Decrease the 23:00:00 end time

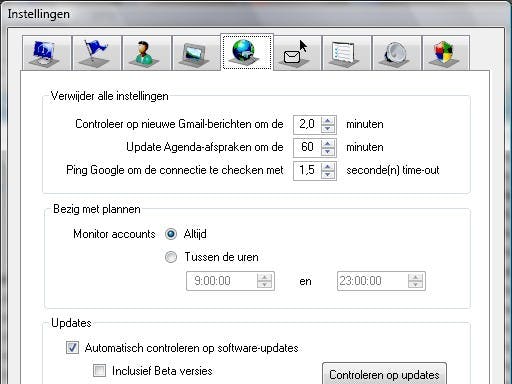tap(415, 285)
